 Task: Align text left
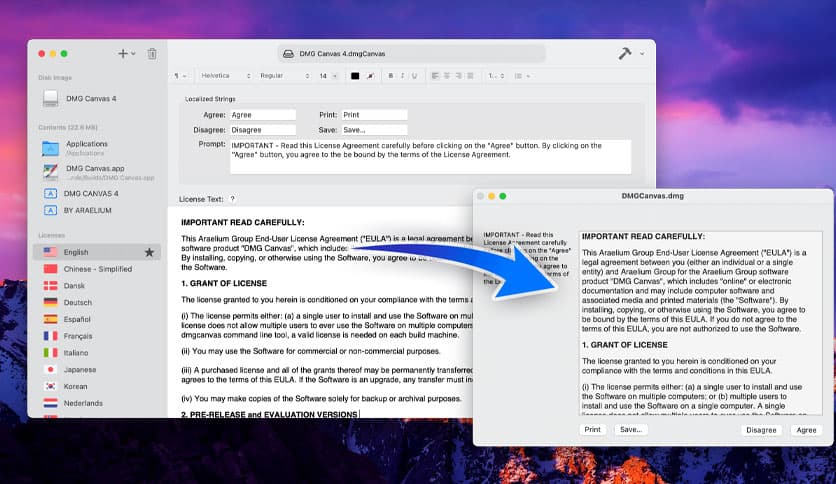tap(435, 76)
